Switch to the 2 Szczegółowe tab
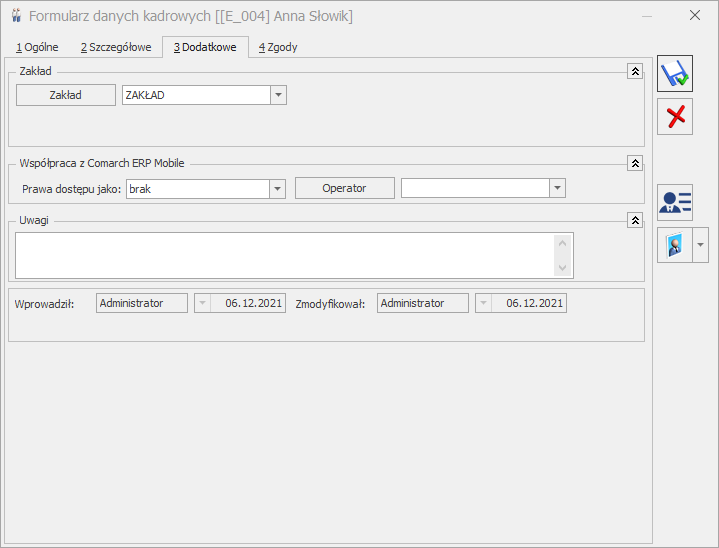Screen dimensions: 719x548 click(116, 47)
